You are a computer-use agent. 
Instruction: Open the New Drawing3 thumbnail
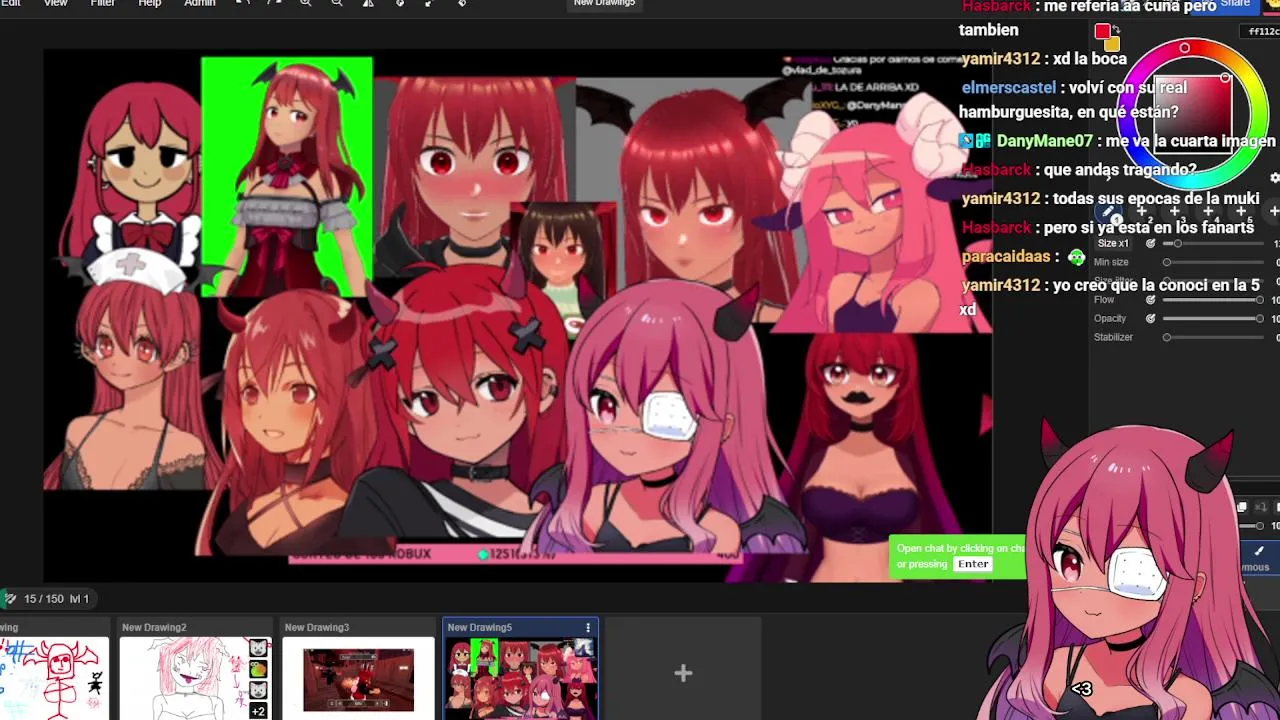click(358, 678)
